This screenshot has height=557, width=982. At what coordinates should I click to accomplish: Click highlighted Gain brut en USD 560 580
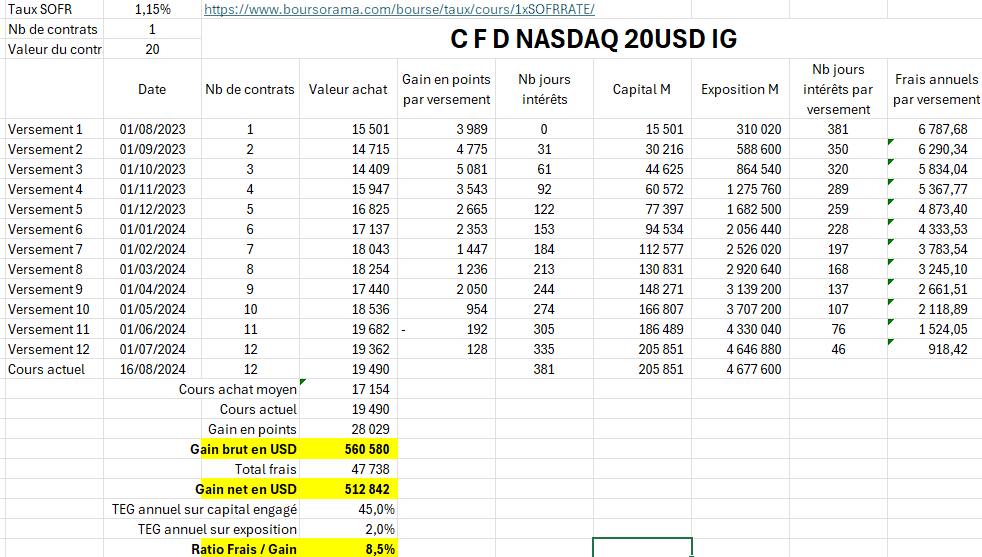pos(348,450)
